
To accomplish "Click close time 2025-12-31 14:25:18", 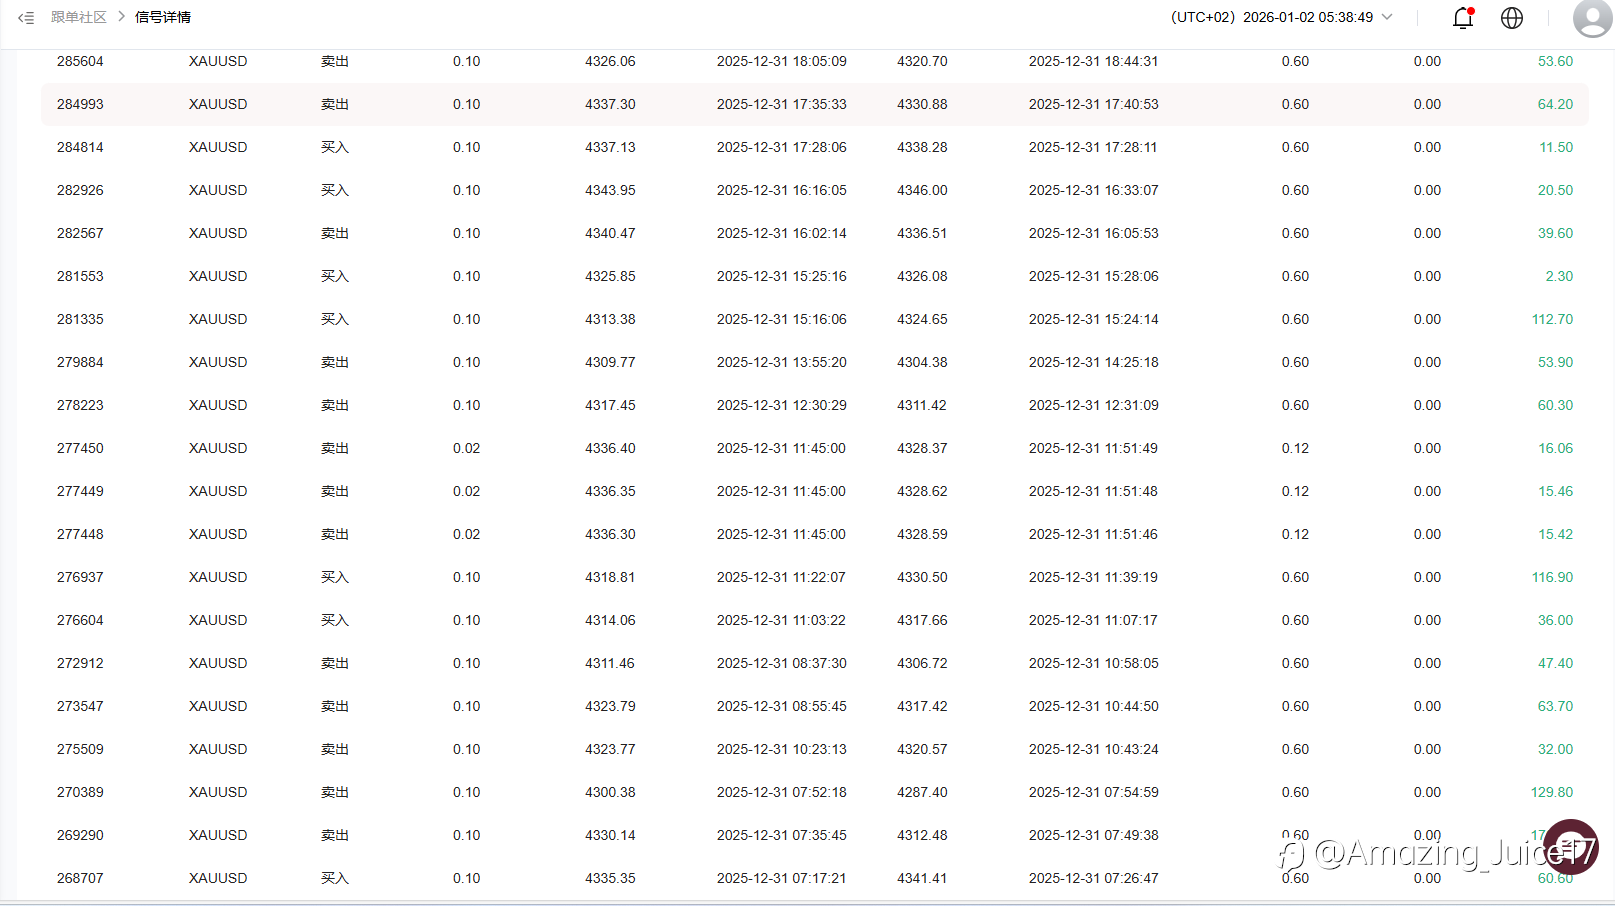I will 1094,362.
